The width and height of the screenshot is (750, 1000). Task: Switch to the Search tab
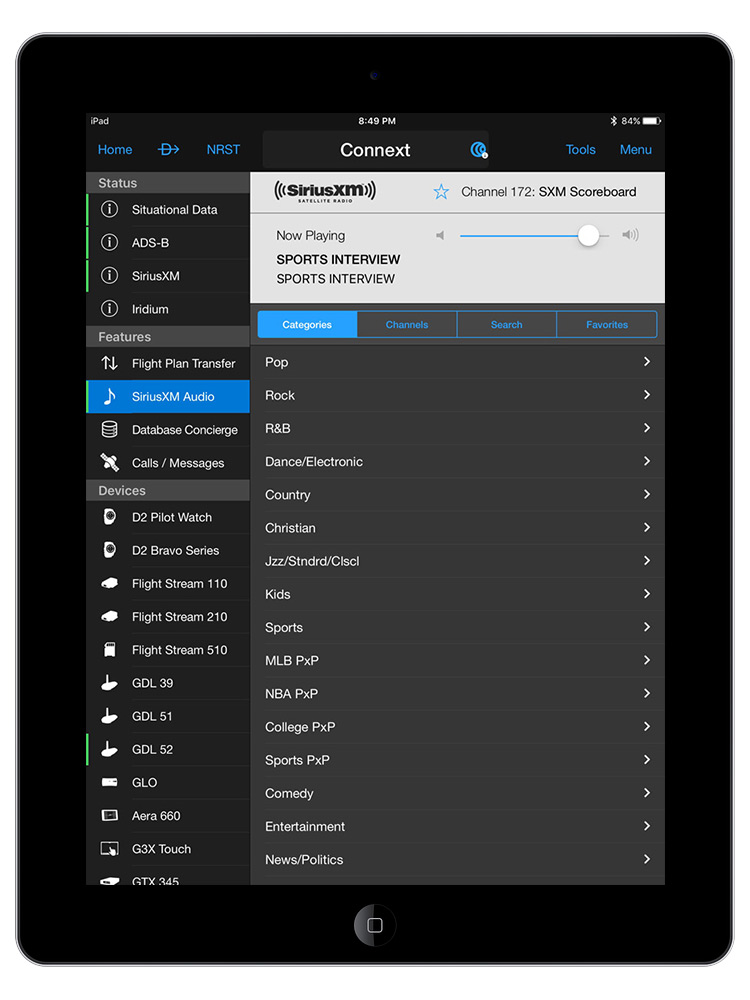pos(506,325)
